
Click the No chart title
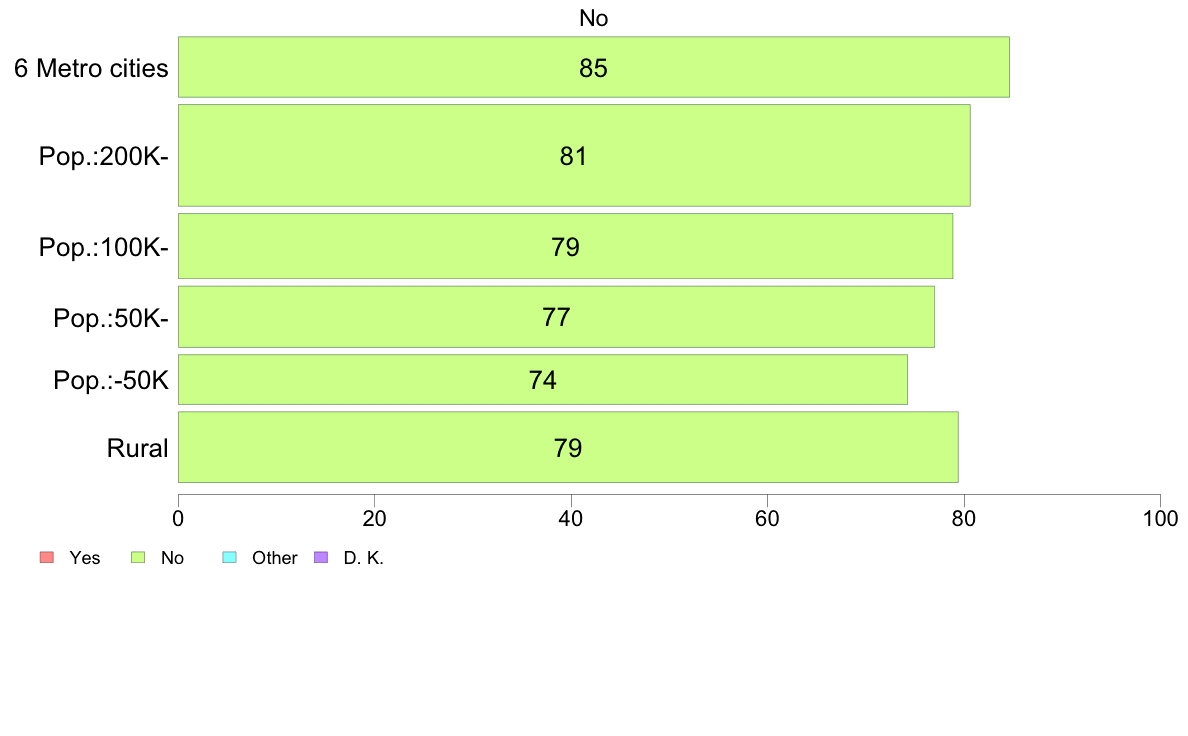click(593, 18)
